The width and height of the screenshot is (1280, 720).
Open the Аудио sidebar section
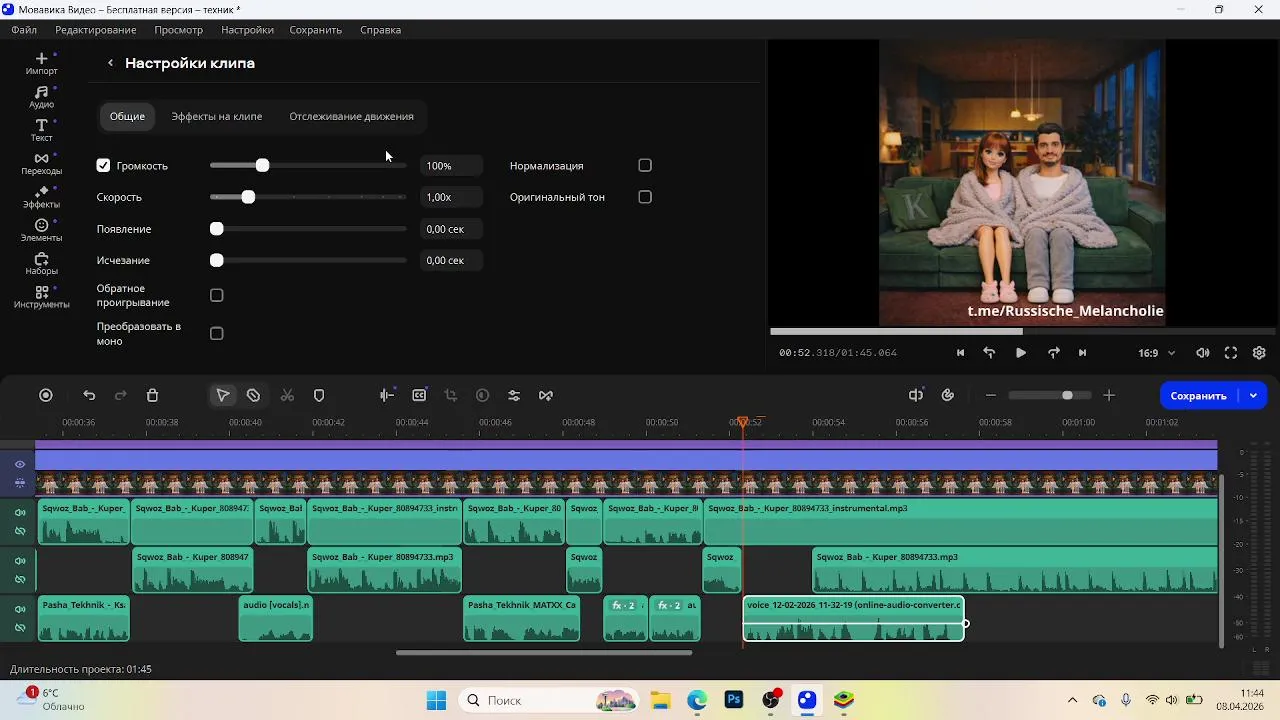(41, 97)
